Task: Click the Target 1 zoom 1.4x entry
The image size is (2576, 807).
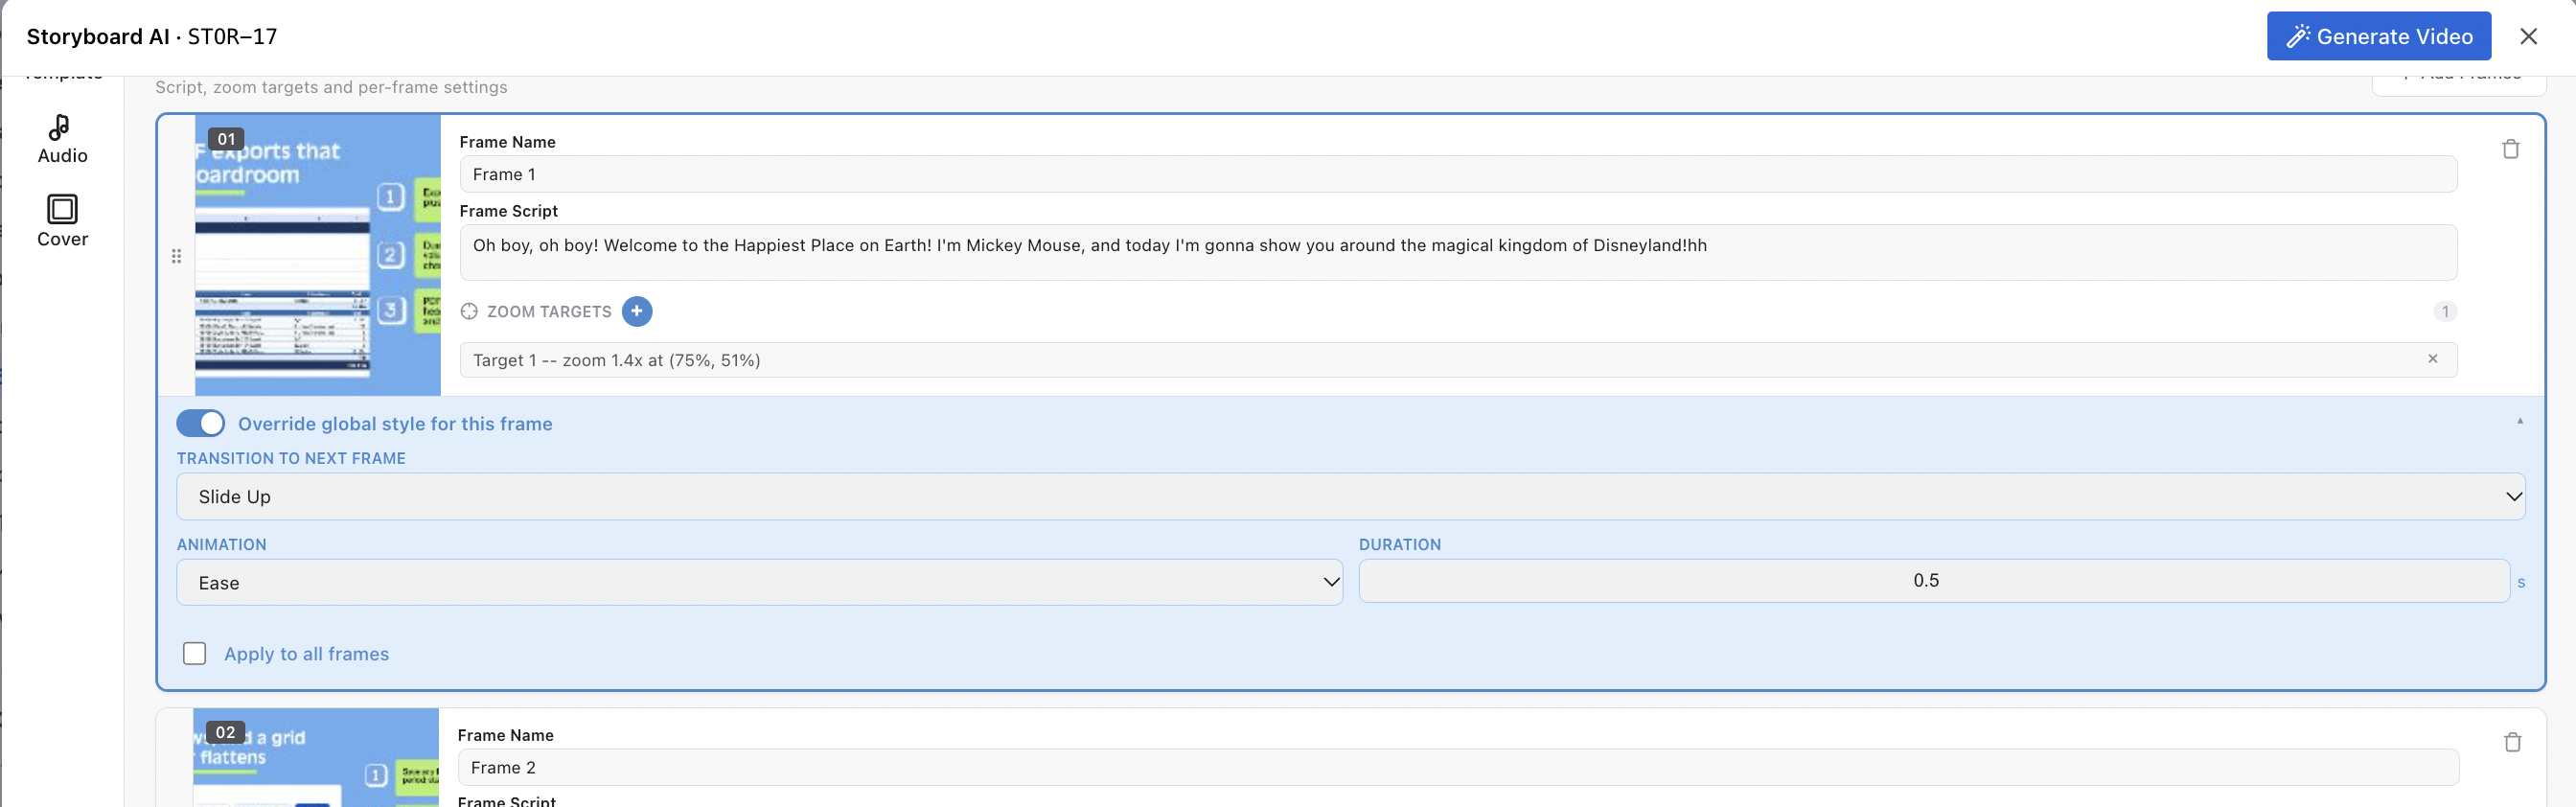Action: click(1458, 360)
